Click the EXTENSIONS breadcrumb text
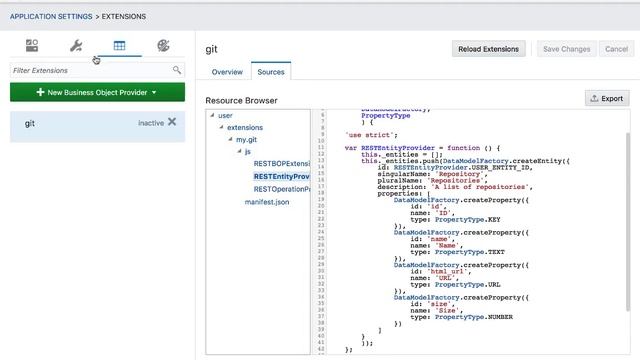The height and width of the screenshot is (360, 640). (x=124, y=16)
